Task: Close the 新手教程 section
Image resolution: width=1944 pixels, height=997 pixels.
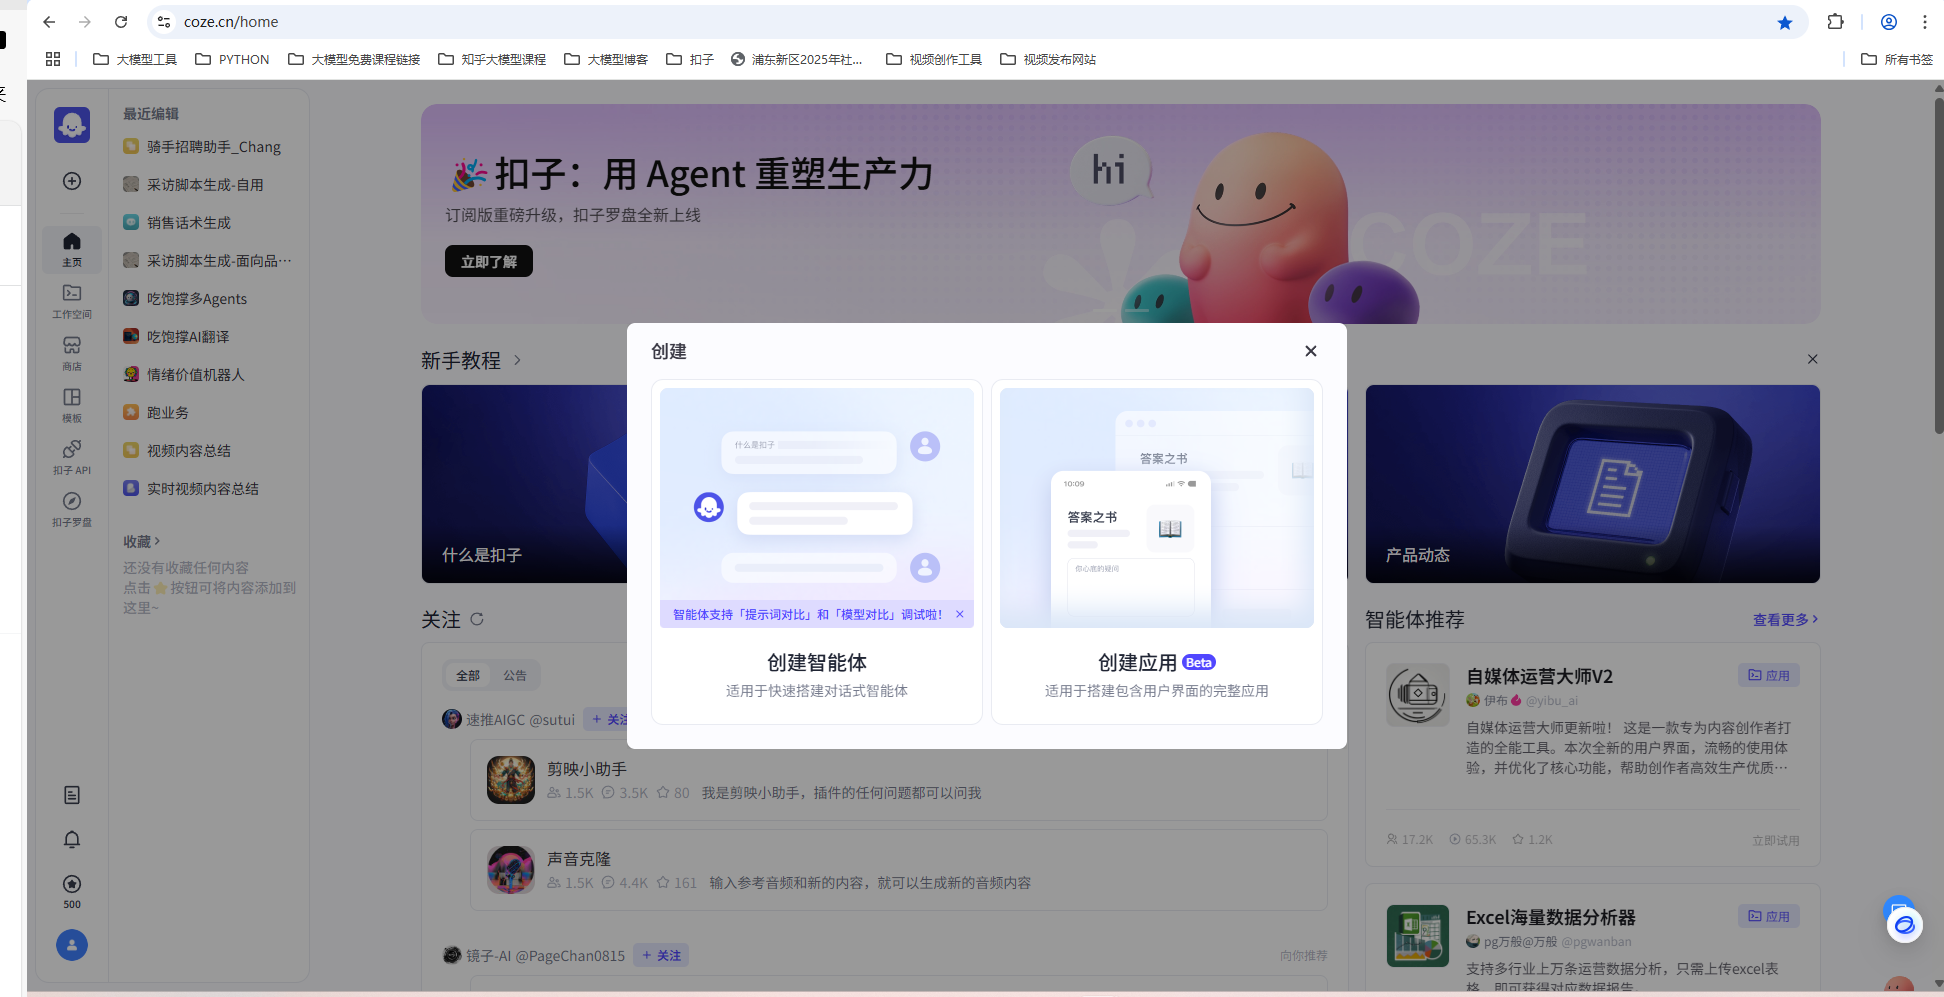Action: (x=1813, y=359)
